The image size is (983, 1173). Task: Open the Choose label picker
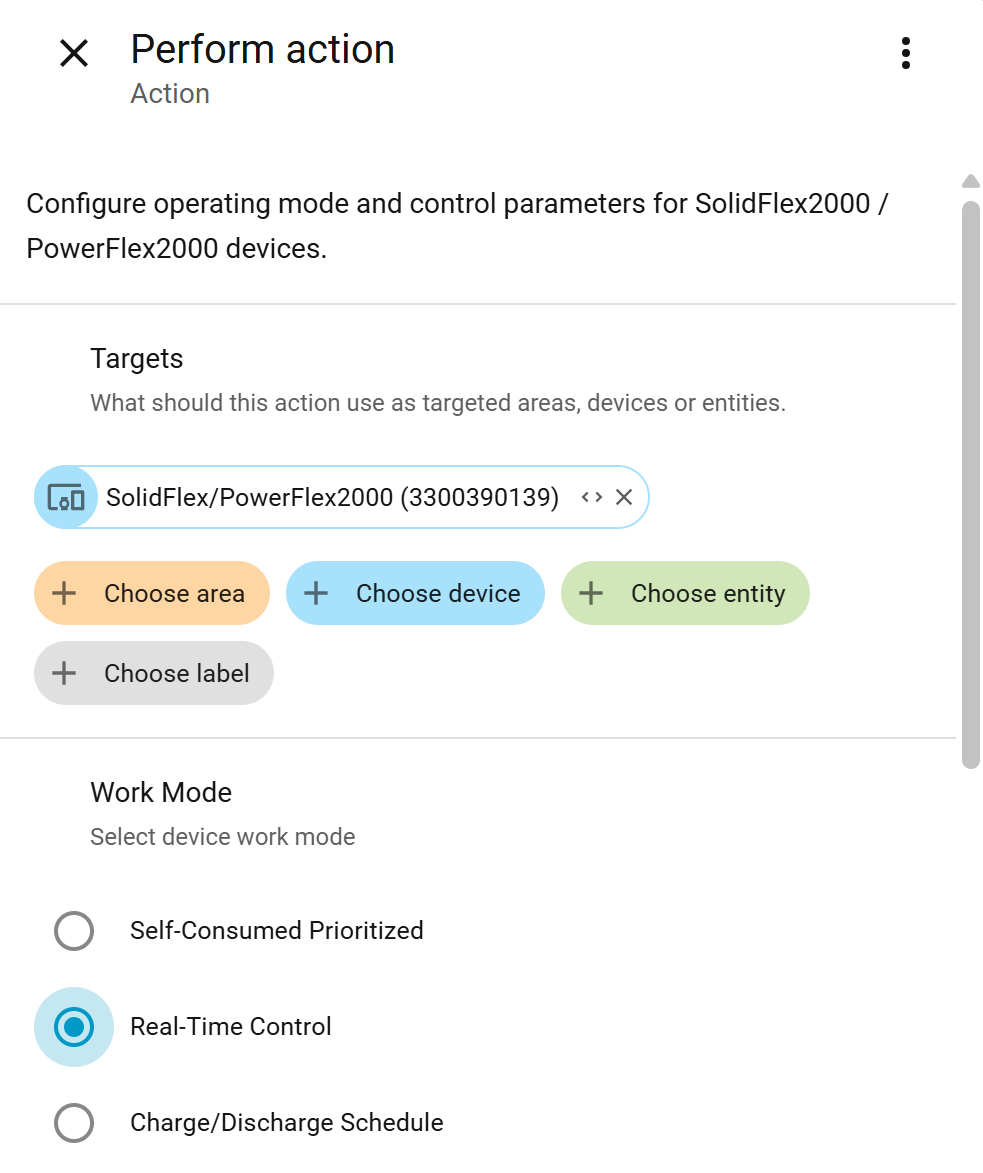point(176,673)
